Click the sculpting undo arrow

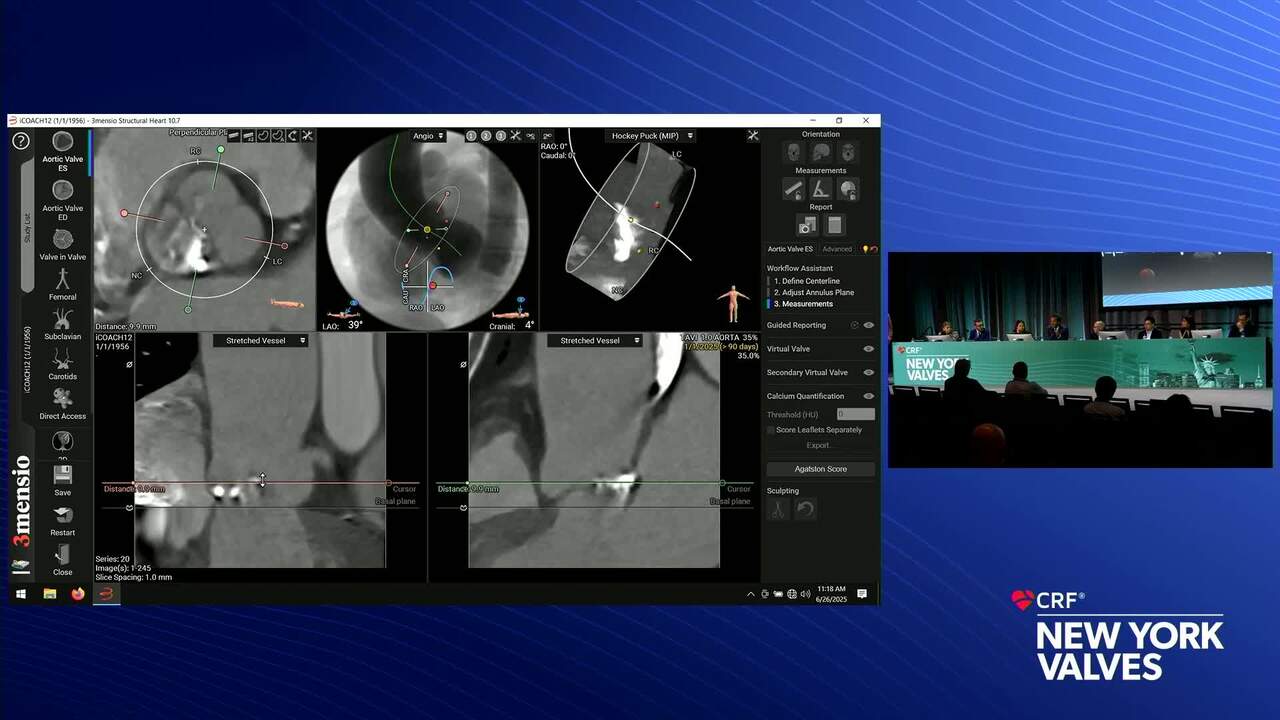(x=806, y=508)
